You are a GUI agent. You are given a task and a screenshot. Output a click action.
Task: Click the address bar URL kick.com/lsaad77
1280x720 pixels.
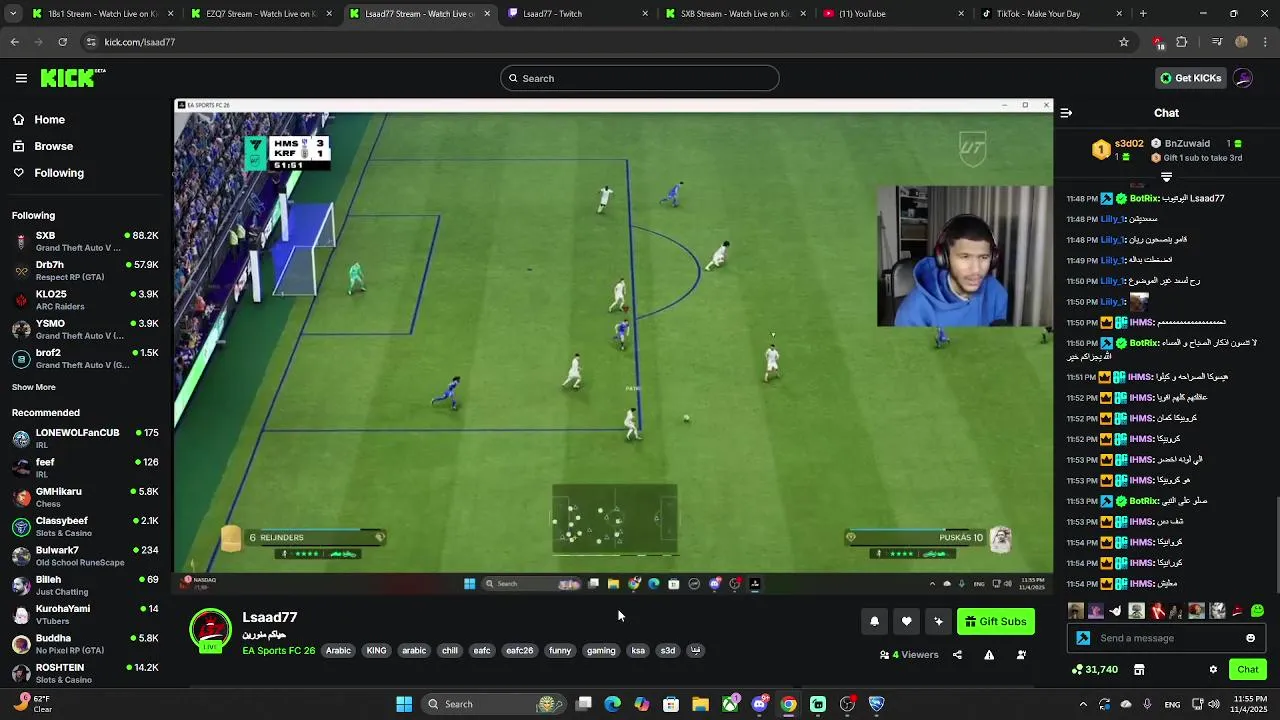[140, 42]
